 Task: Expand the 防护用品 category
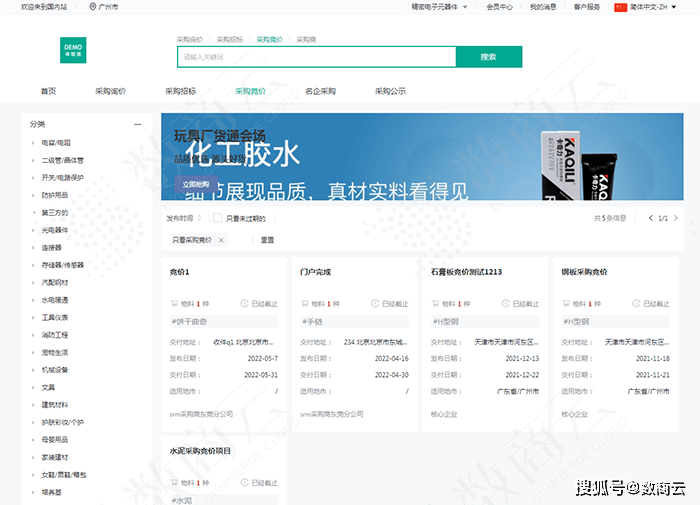coord(33,195)
